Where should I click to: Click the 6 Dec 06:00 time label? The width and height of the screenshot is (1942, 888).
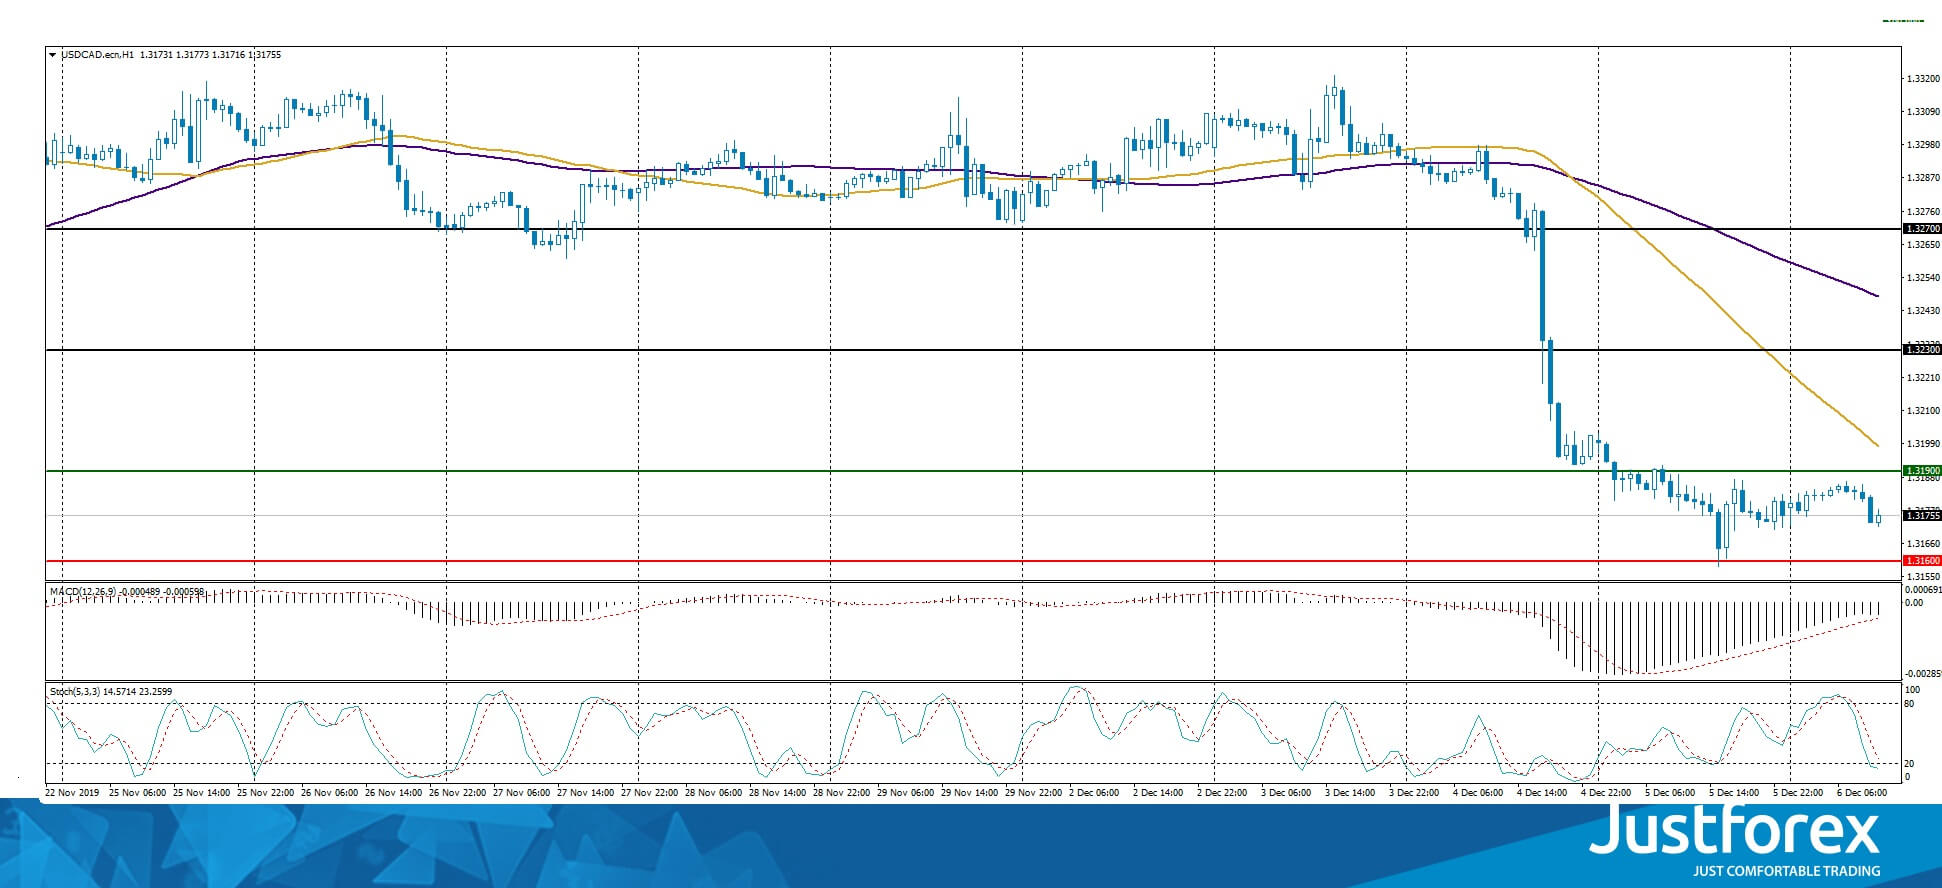[x=1862, y=792]
